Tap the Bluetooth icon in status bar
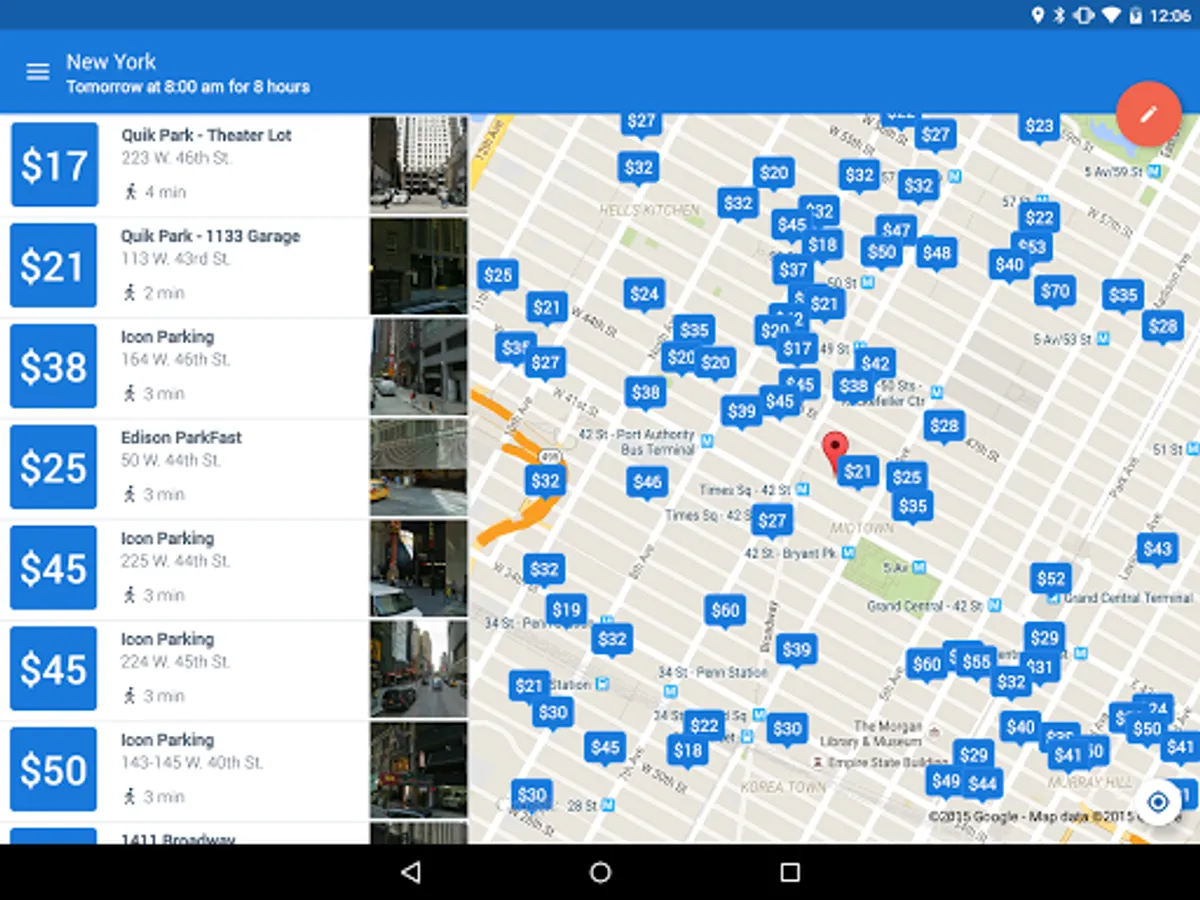 coord(1060,15)
